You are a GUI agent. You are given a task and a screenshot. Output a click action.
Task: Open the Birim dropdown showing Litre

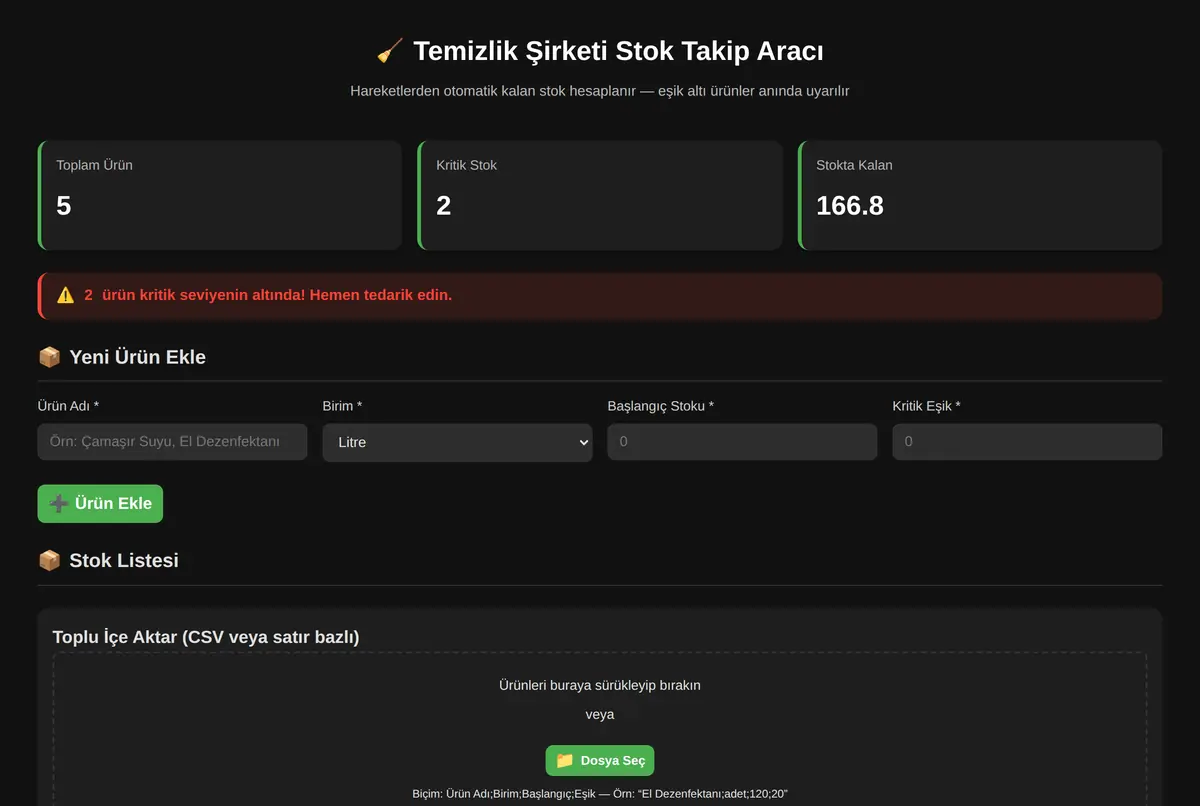coord(457,442)
